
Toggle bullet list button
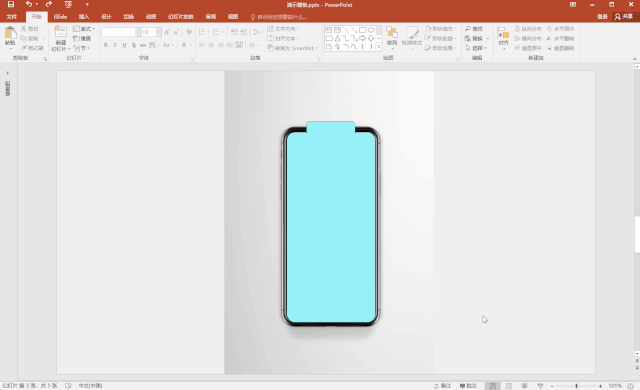(202, 32)
